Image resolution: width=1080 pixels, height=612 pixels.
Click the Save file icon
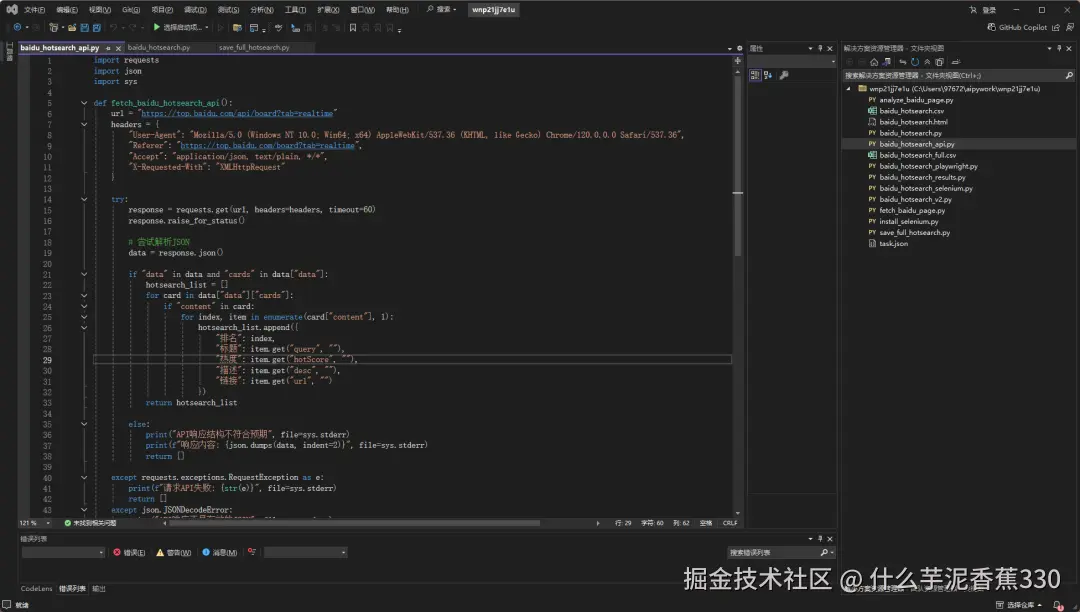tap(85, 28)
